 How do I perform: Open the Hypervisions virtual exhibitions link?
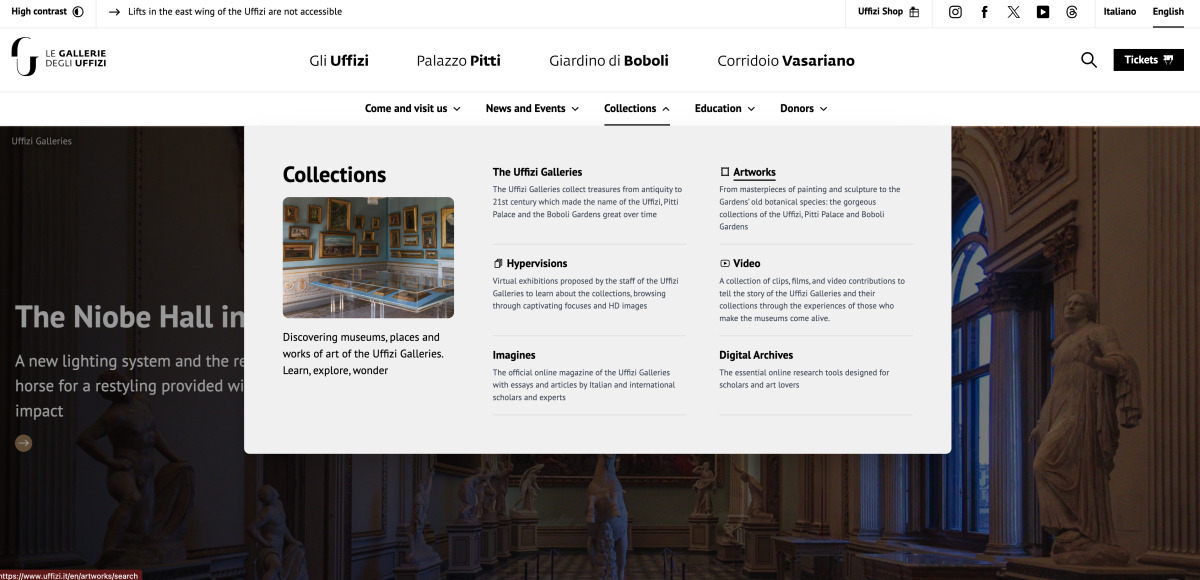tap(536, 263)
